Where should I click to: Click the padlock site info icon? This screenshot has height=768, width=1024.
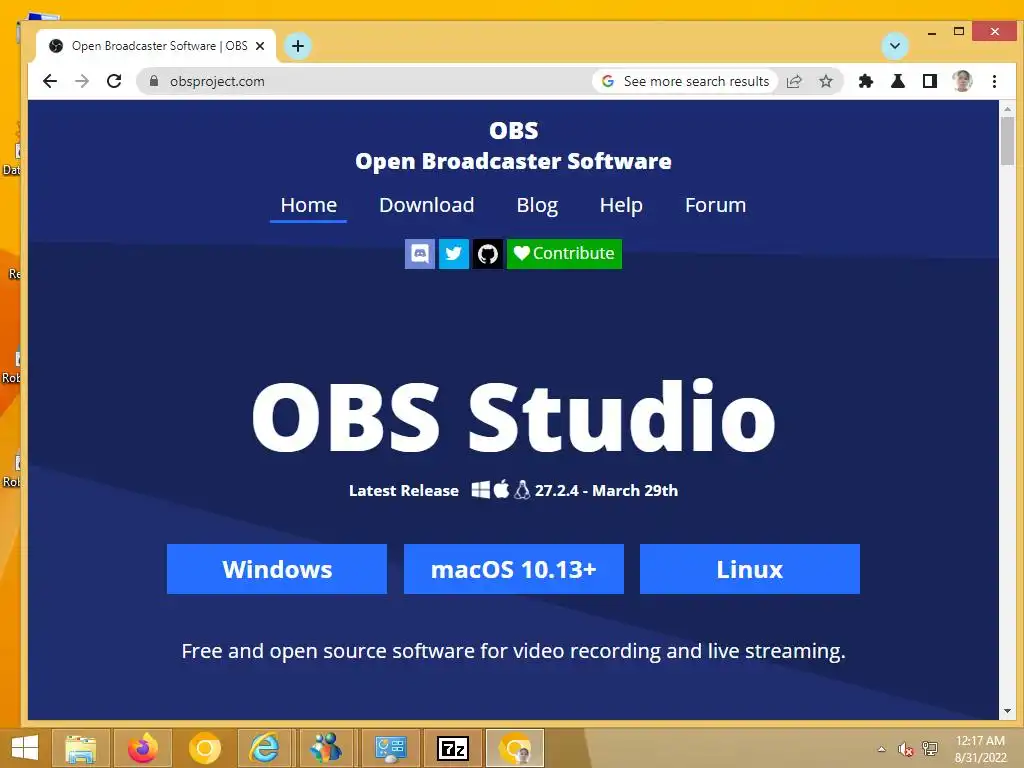pyautogui.click(x=154, y=81)
